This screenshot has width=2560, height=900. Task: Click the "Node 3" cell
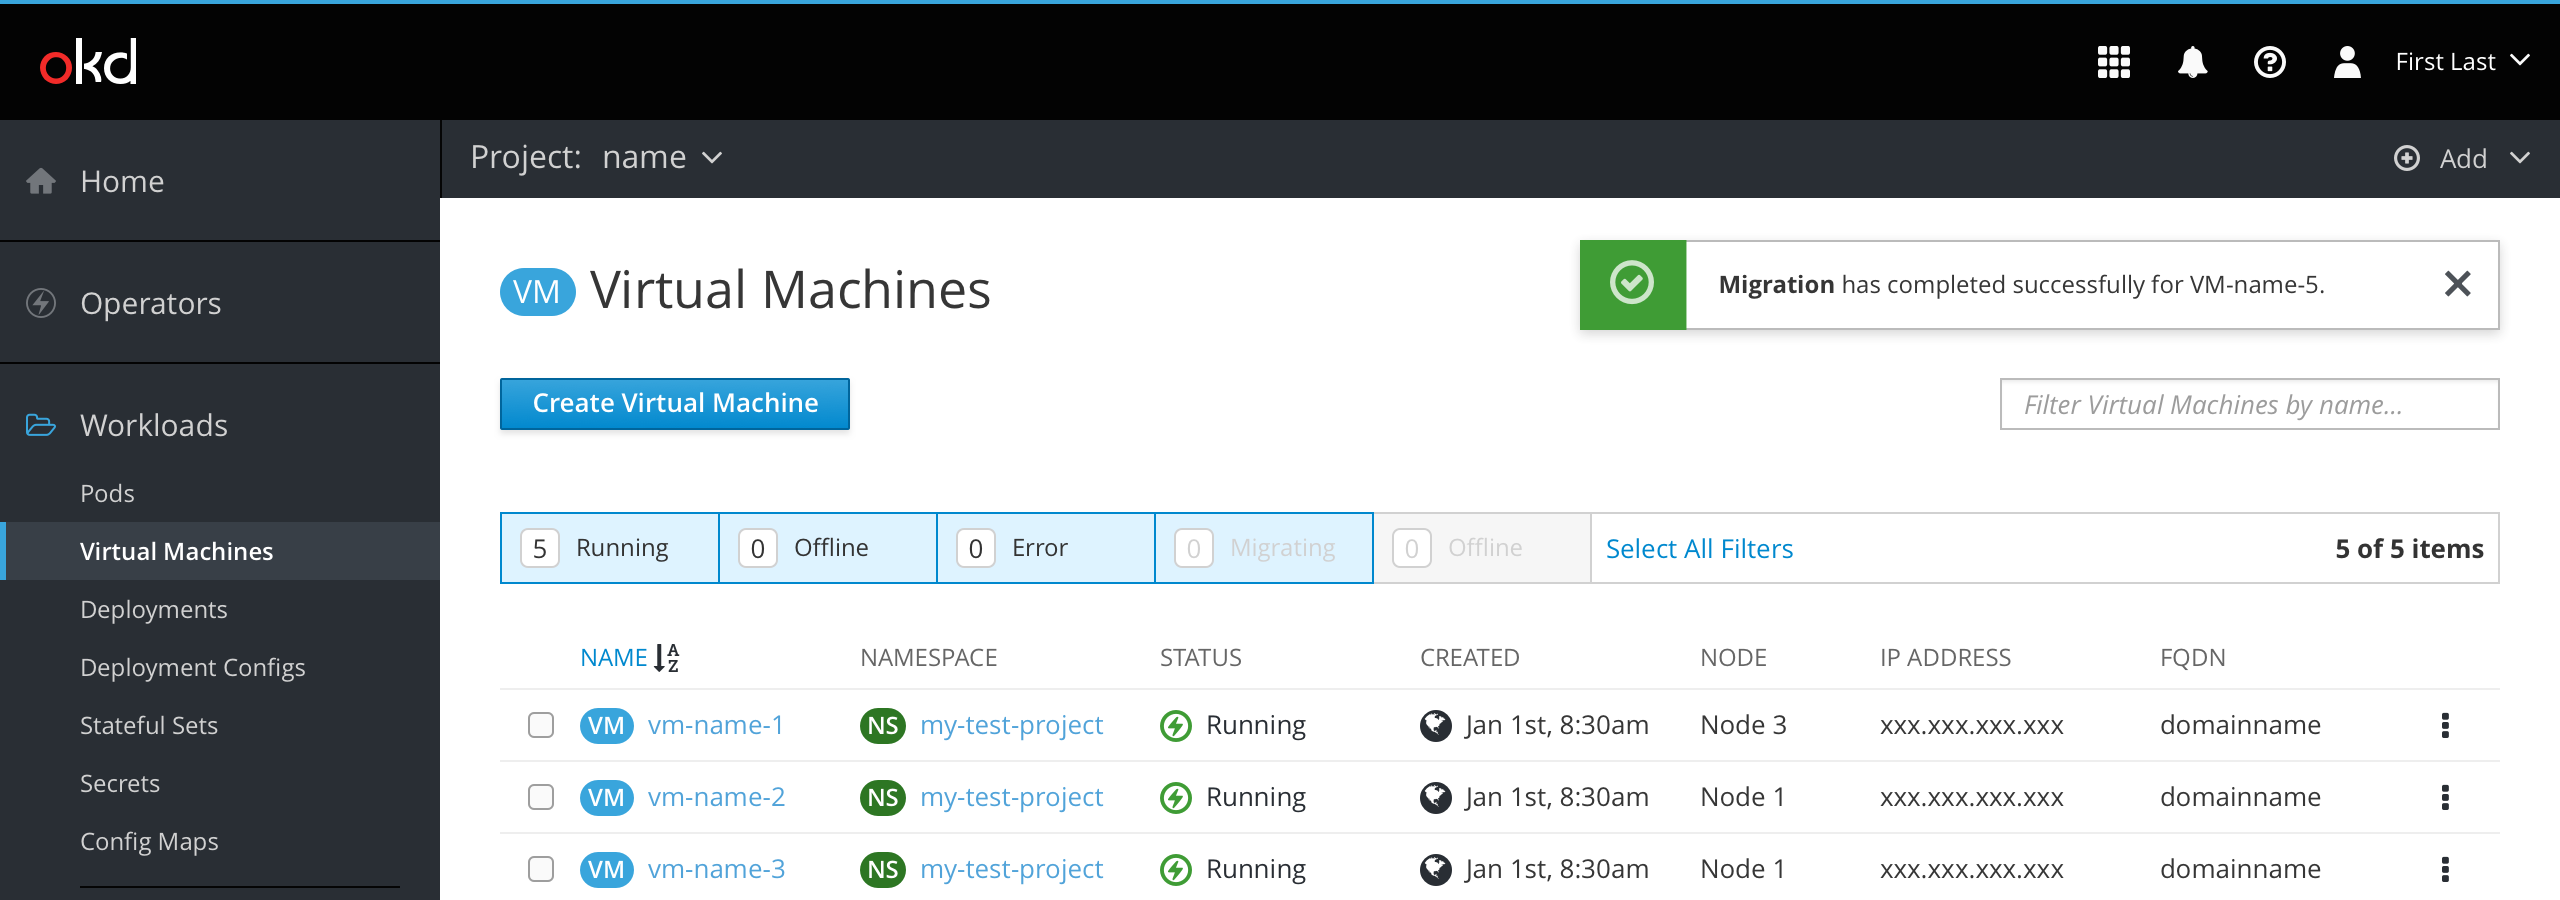click(x=1743, y=725)
